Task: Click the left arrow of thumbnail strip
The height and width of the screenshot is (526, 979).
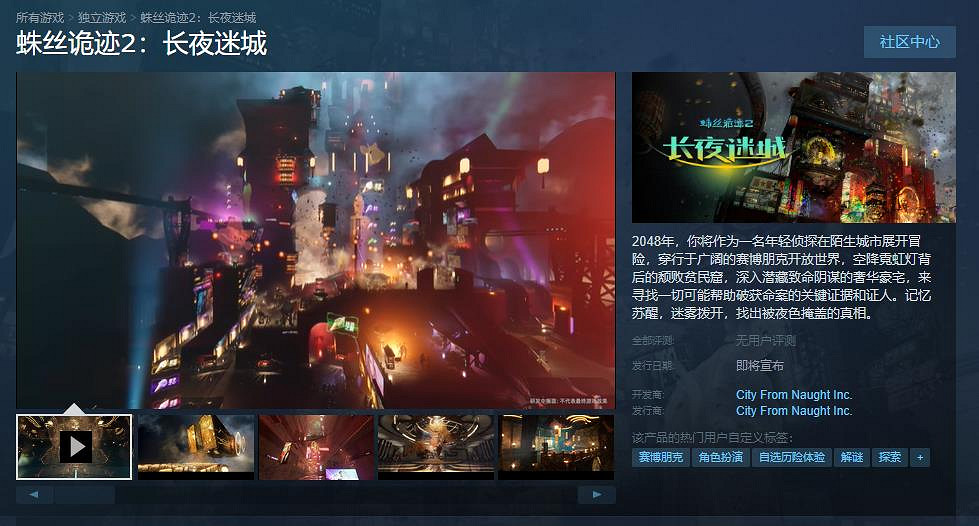Action: click(33, 495)
